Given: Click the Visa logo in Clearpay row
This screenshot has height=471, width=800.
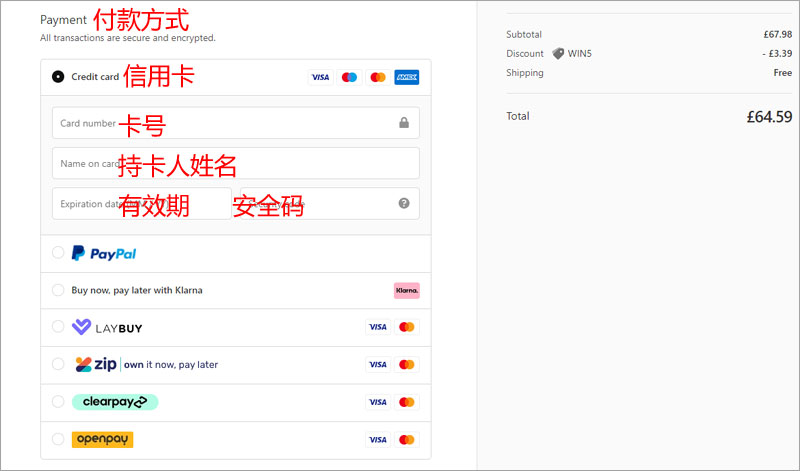Looking at the screenshot, I should click(x=378, y=402).
